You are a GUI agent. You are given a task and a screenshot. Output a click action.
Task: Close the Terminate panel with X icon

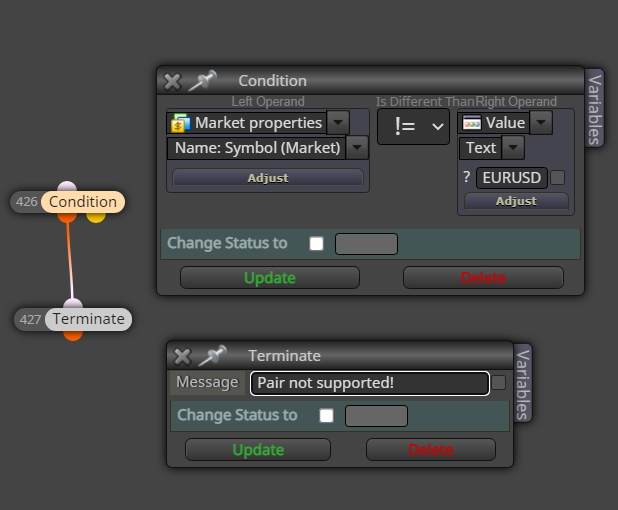pyautogui.click(x=182, y=357)
